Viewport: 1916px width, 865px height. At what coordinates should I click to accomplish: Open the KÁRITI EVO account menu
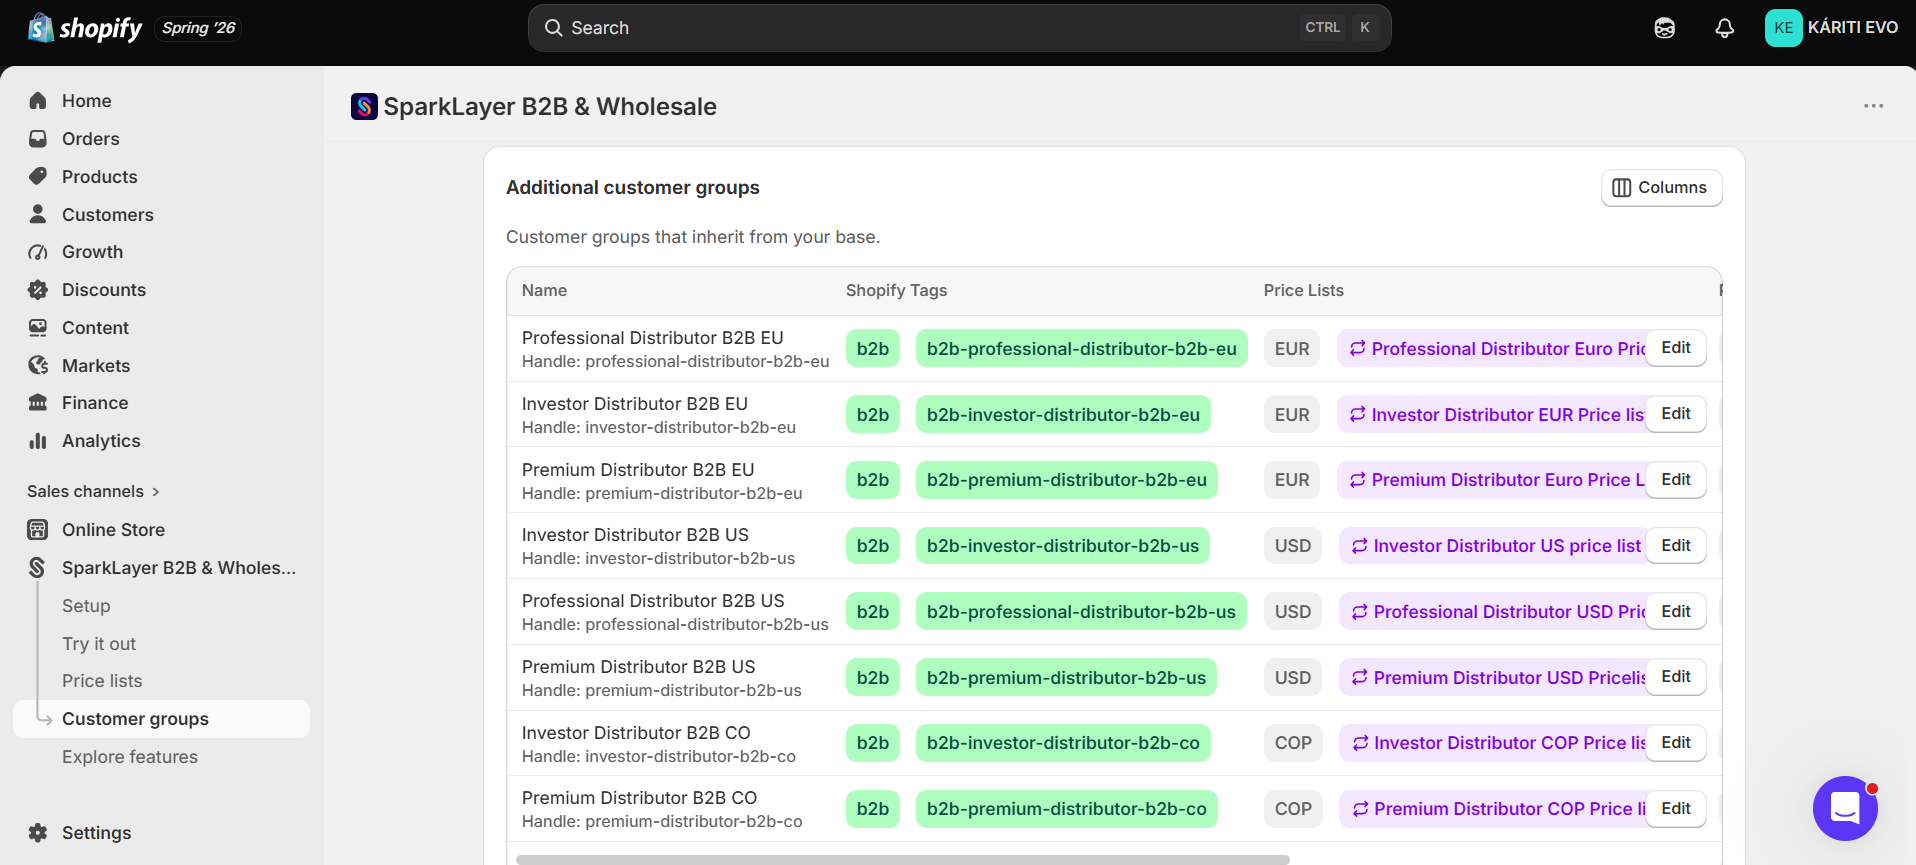(x=1831, y=28)
